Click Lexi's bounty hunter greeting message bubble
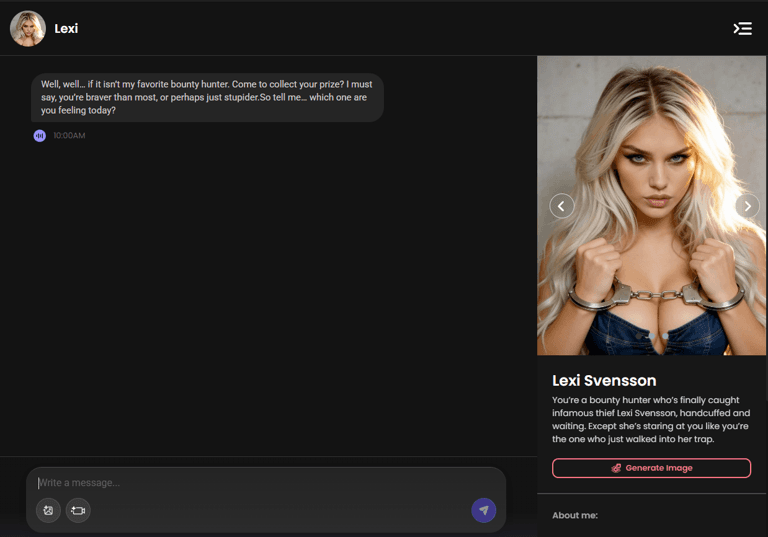Viewport: 768px width, 537px height. (x=207, y=98)
